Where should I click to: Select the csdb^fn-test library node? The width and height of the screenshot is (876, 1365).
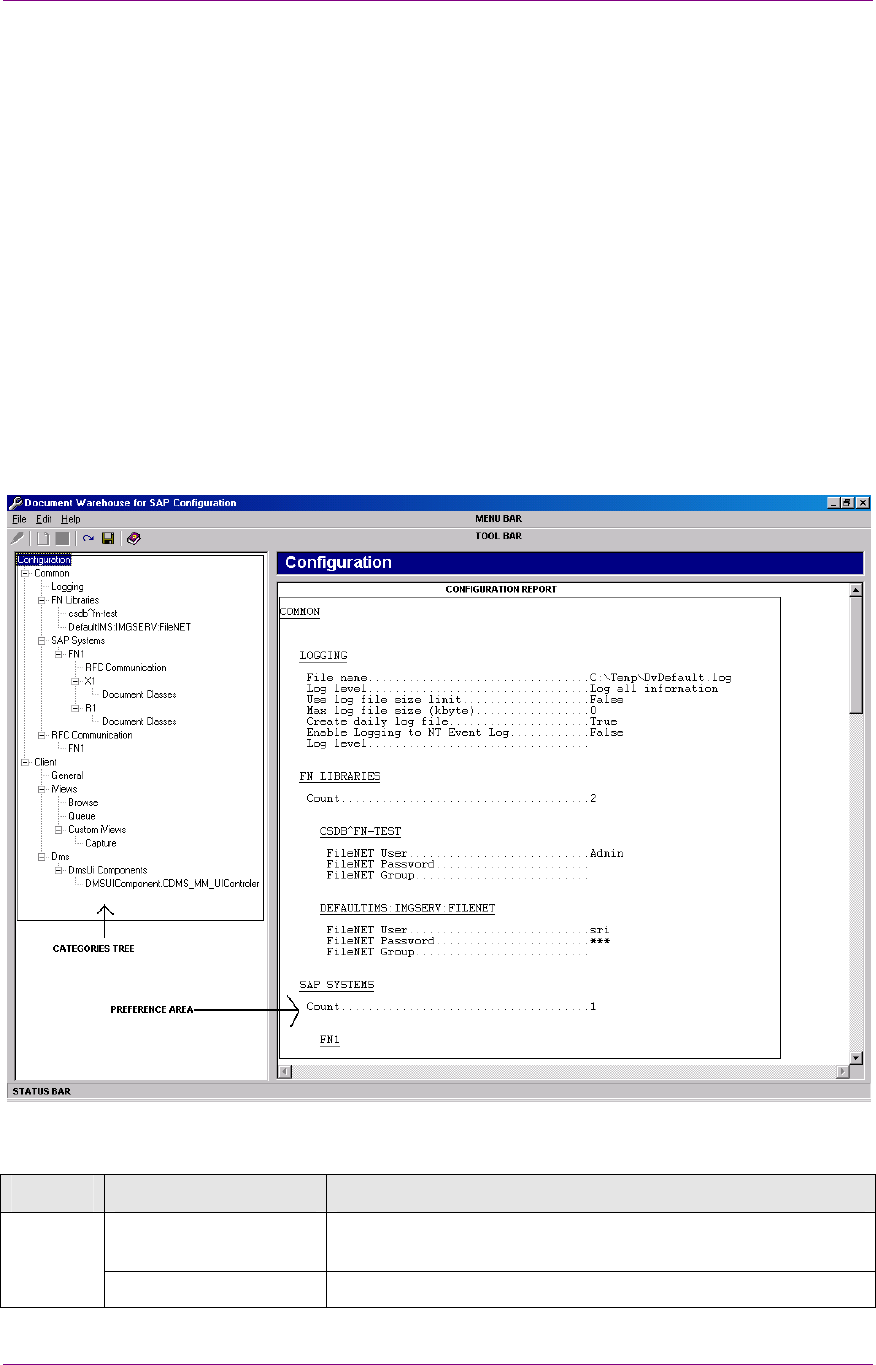[x=94, y=613]
